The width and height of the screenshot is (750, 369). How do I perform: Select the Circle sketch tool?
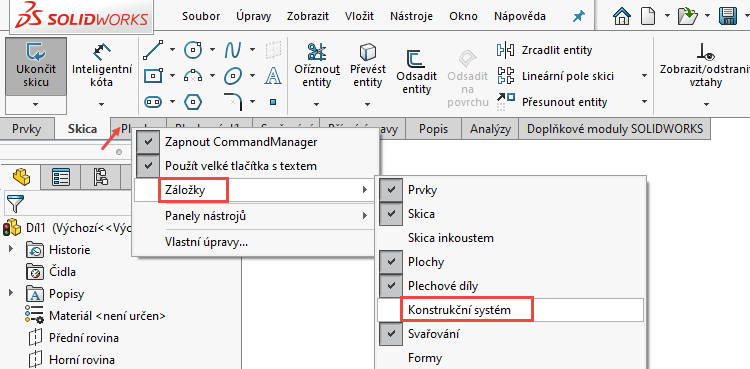click(193, 49)
